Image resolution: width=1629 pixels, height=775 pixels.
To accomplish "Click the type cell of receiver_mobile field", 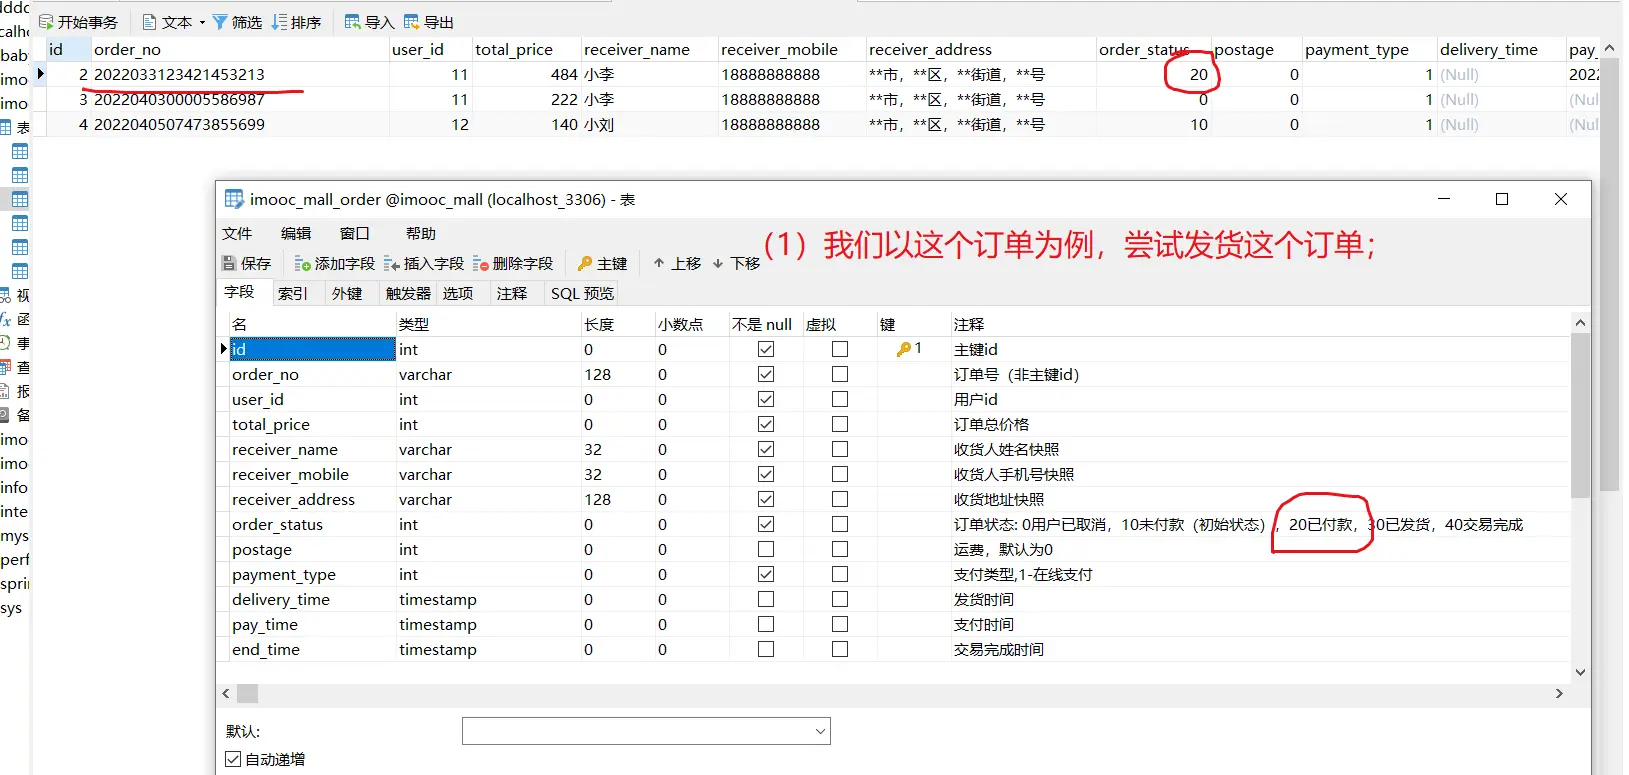I will tap(488, 474).
